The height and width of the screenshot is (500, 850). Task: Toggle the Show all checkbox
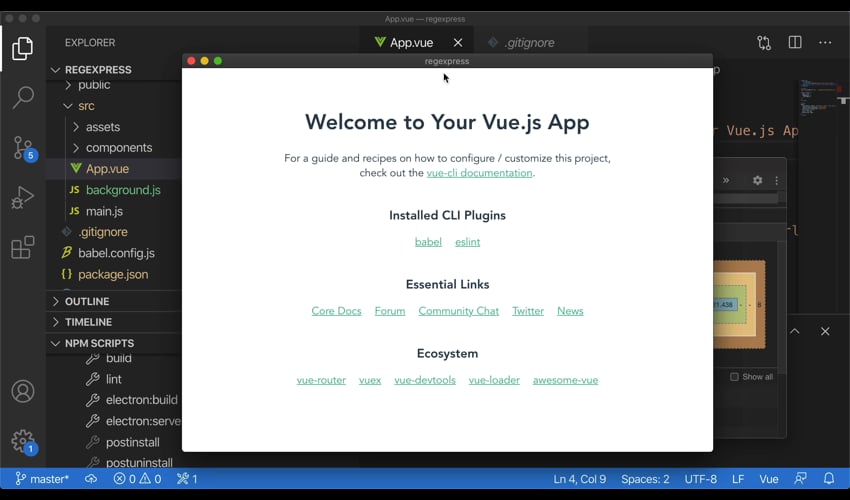click(x=735, y=377)
